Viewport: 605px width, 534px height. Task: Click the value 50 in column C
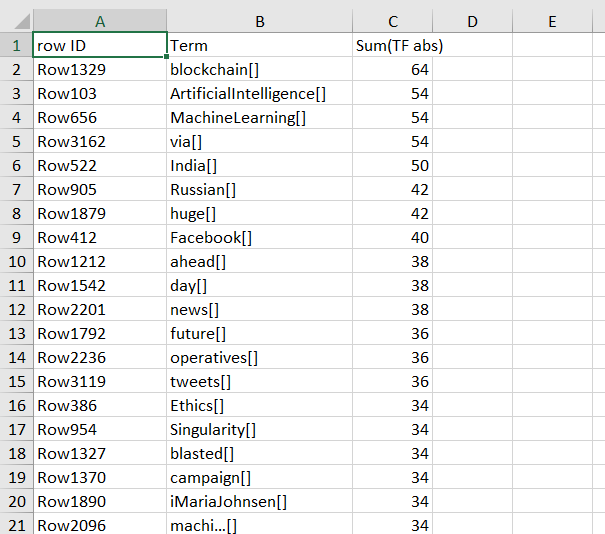click(392, 166)
